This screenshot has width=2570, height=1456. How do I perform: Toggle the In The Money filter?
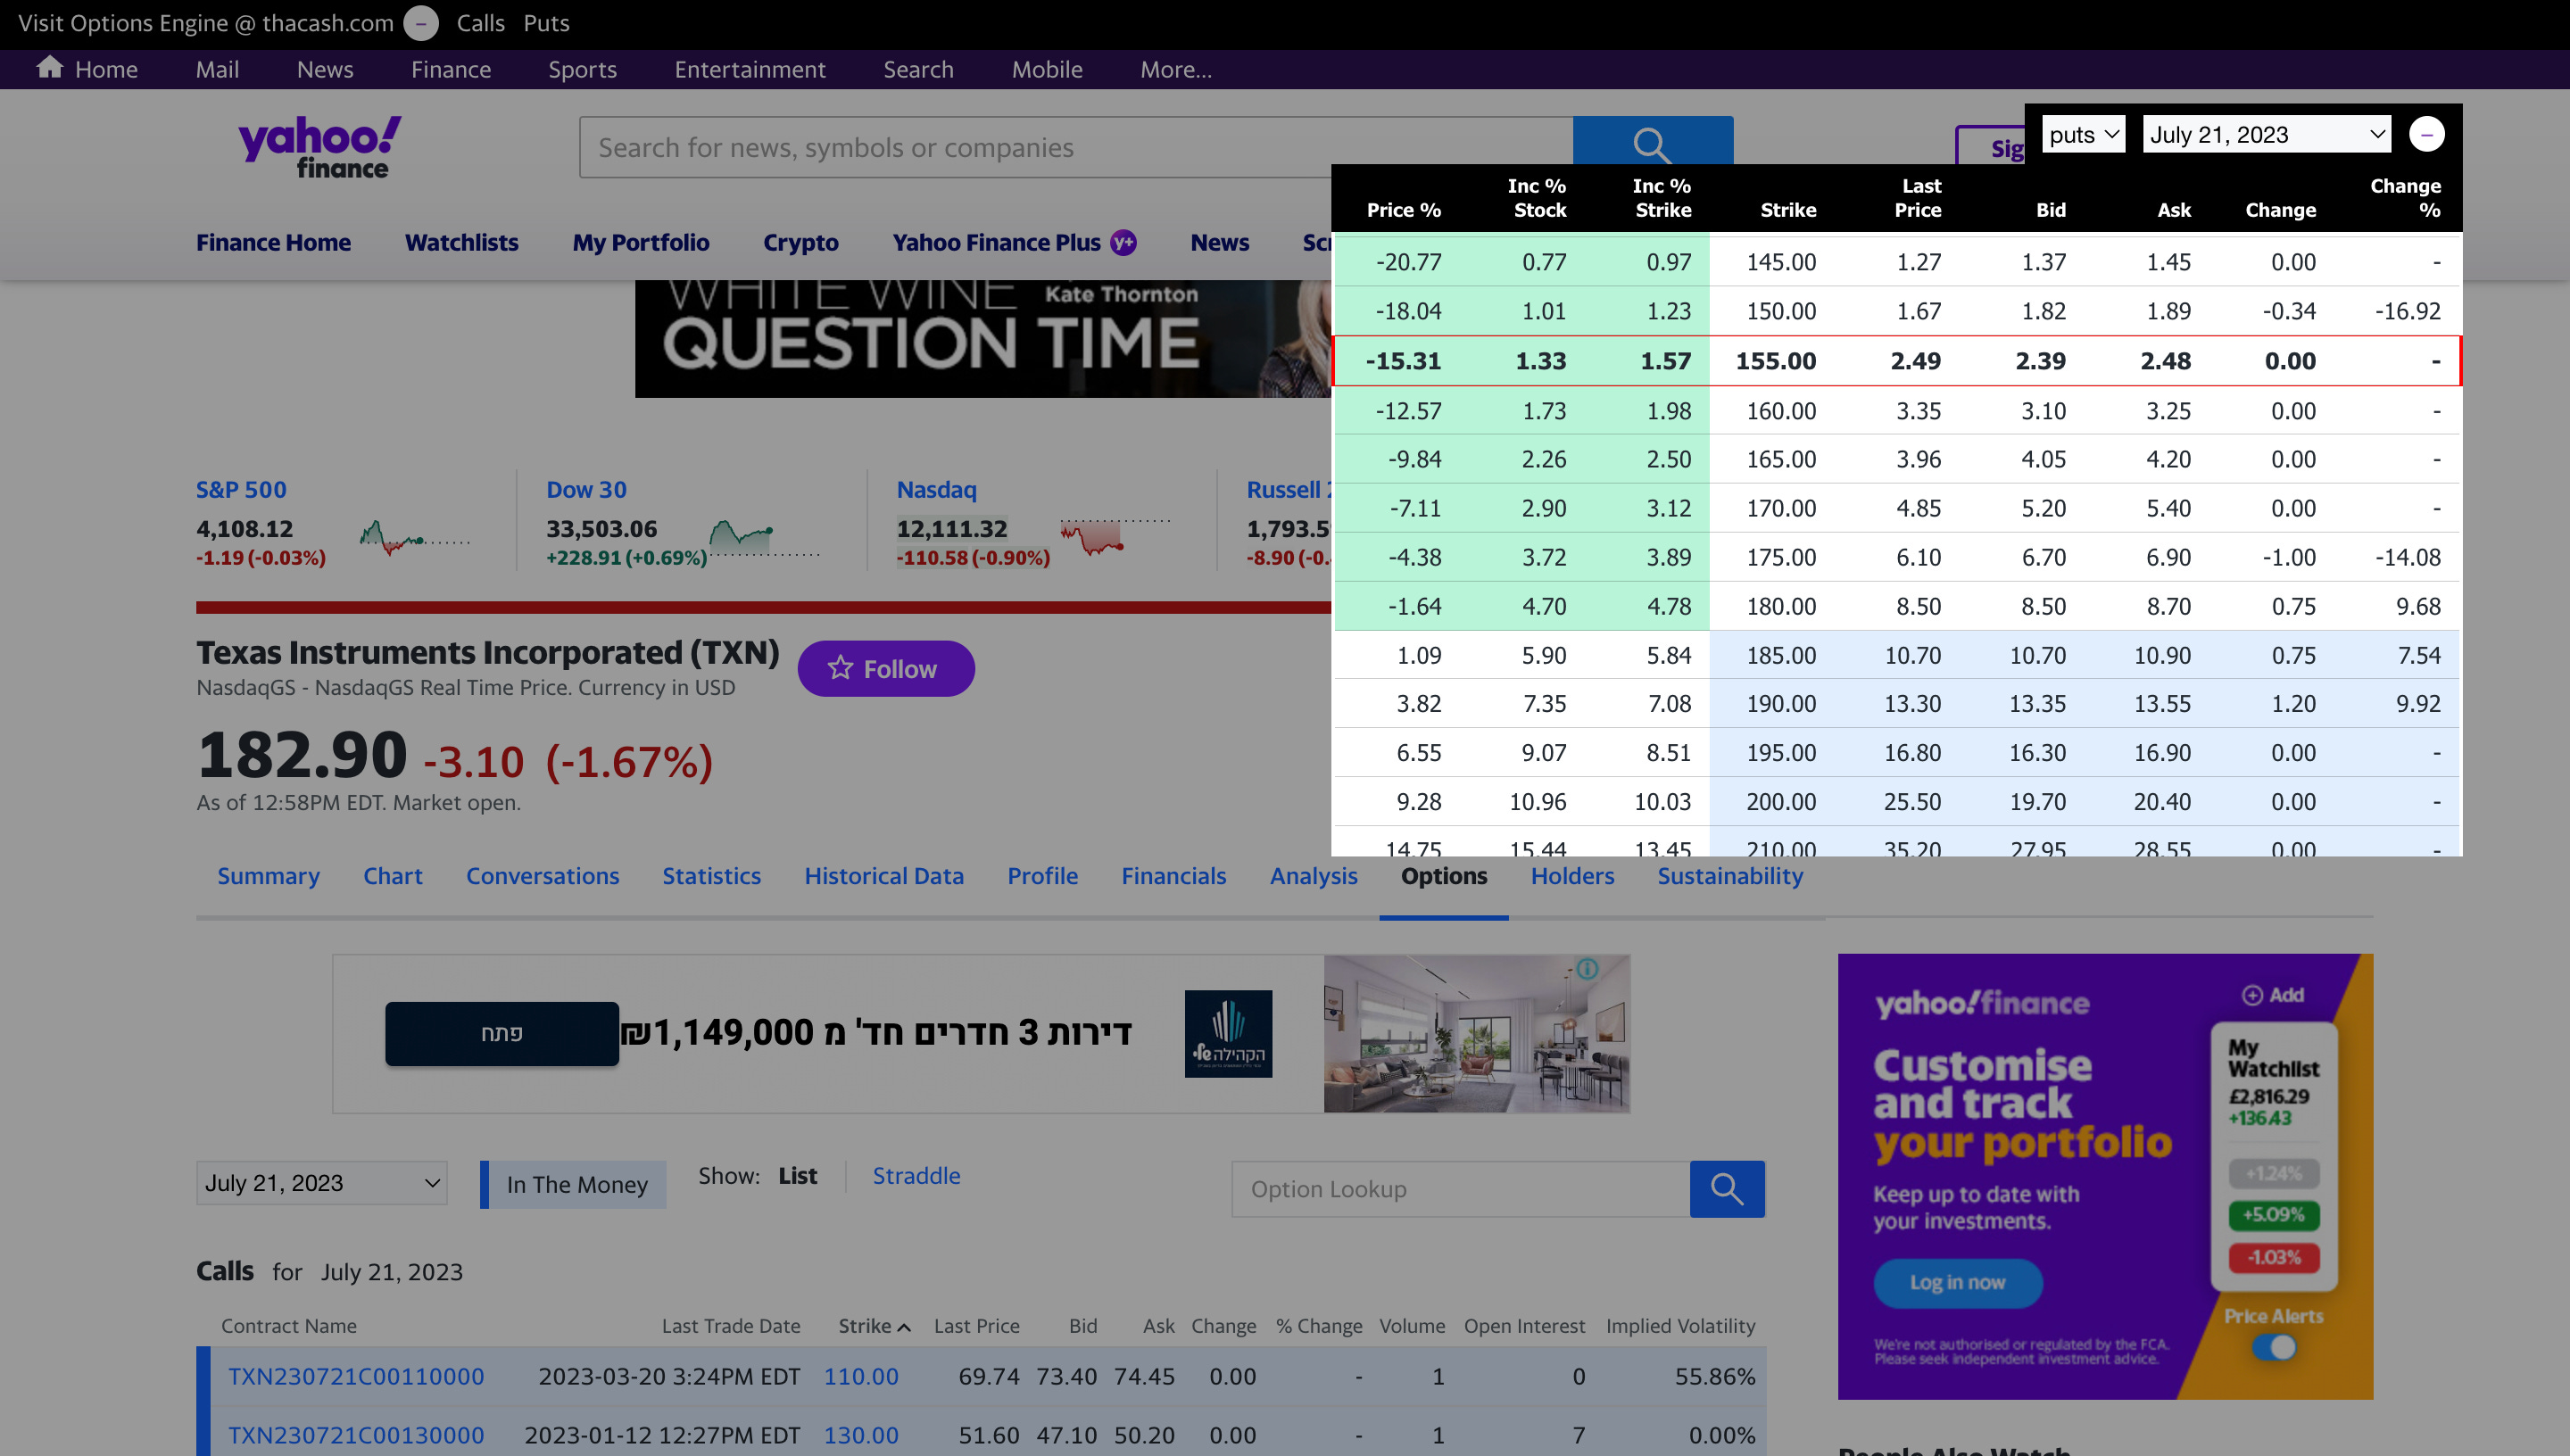click(x=573, y=1184)
